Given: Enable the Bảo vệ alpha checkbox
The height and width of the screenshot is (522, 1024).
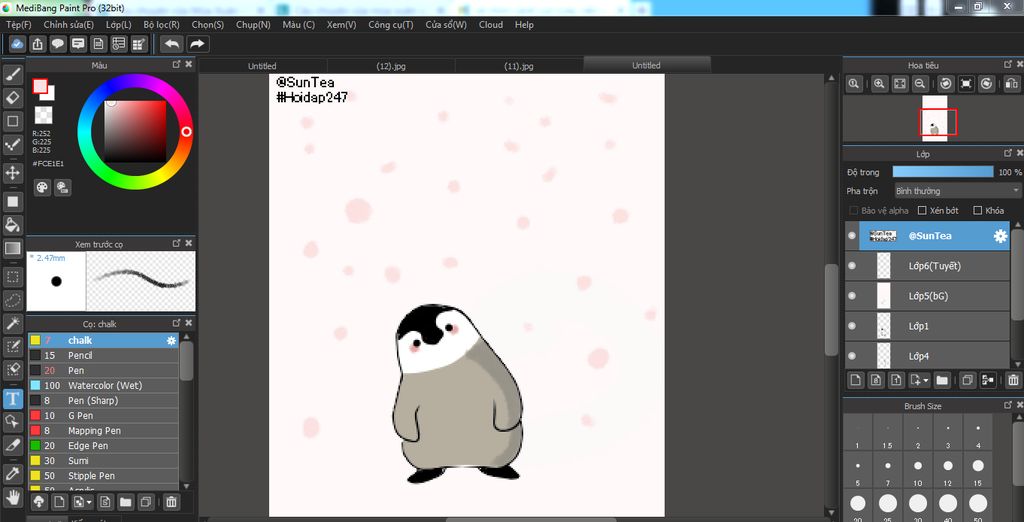Looking at the screenshot, I should (x=854, y=210).
